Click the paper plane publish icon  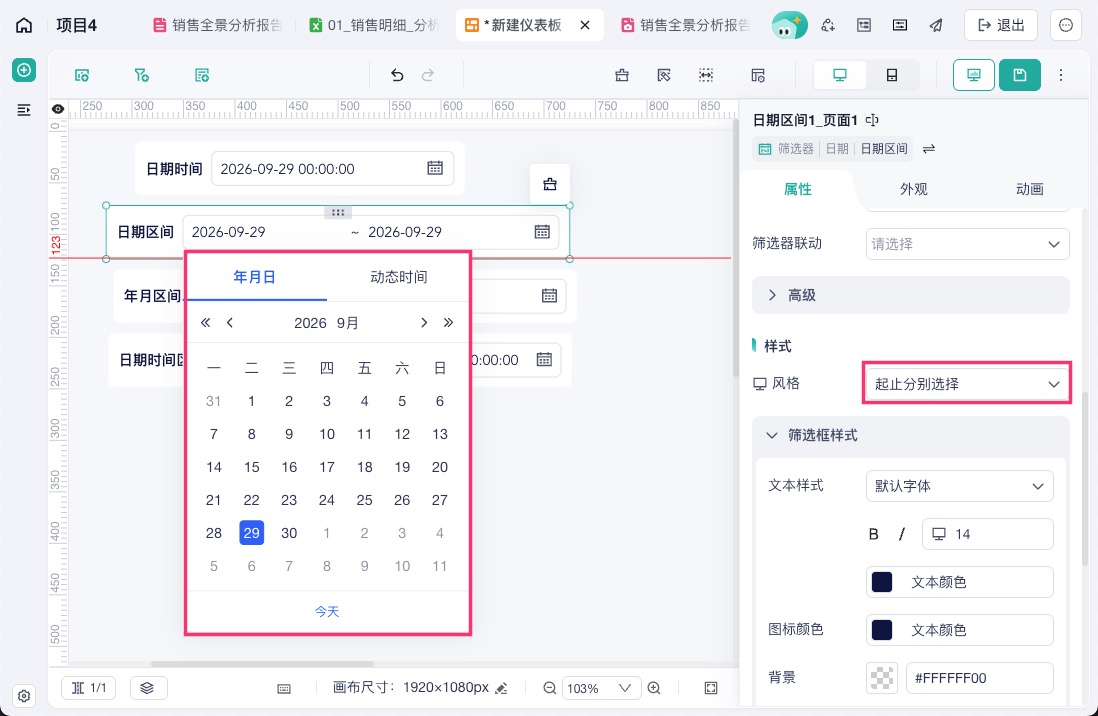936,25
